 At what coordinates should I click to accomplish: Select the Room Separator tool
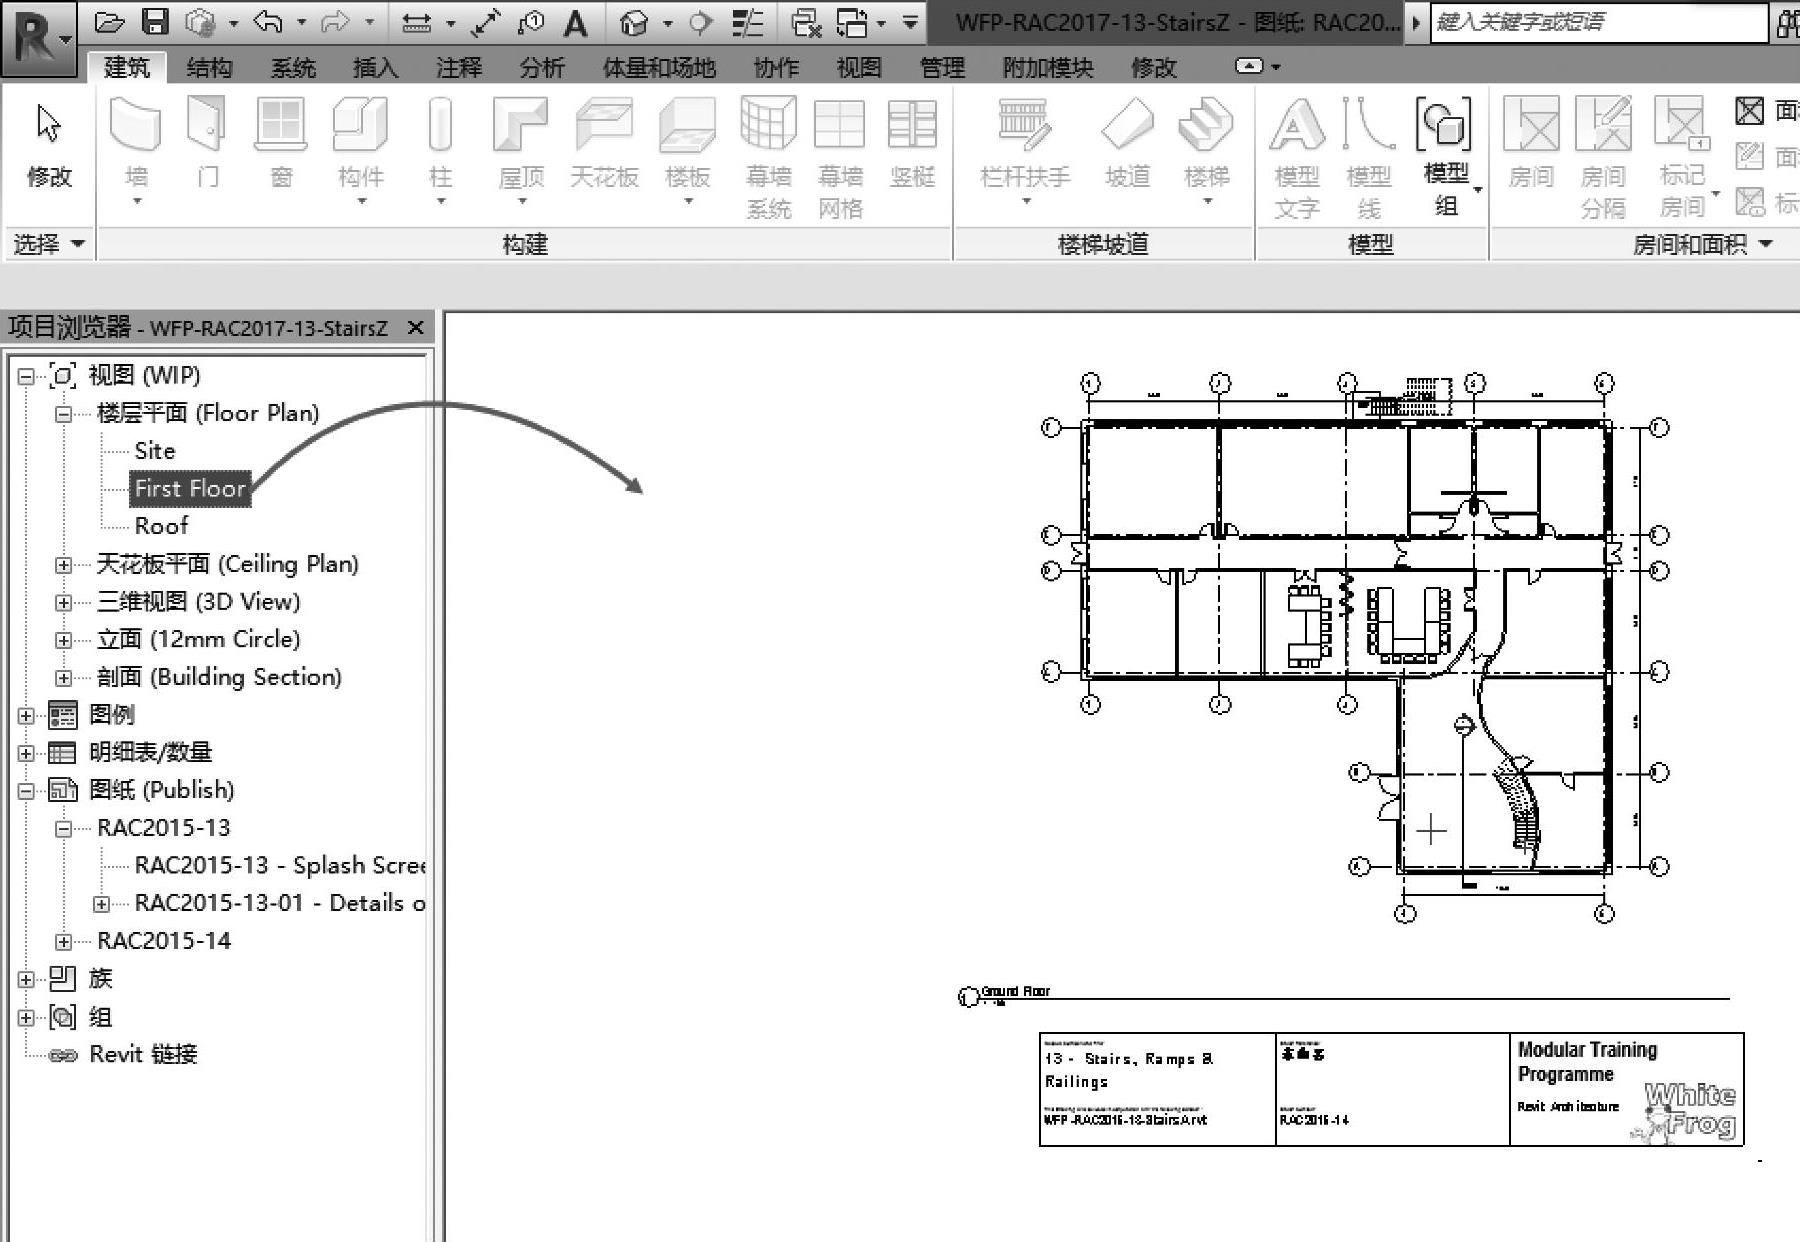pyautogui.click(x=1603, y=157)
